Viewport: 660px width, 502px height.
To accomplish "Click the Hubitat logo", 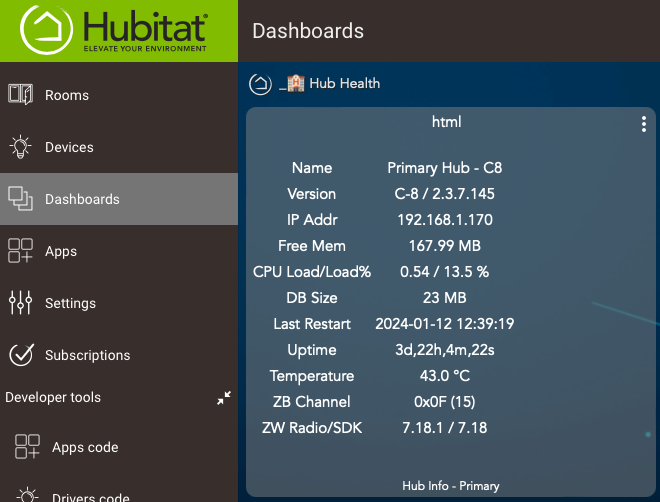I will 118,30.
